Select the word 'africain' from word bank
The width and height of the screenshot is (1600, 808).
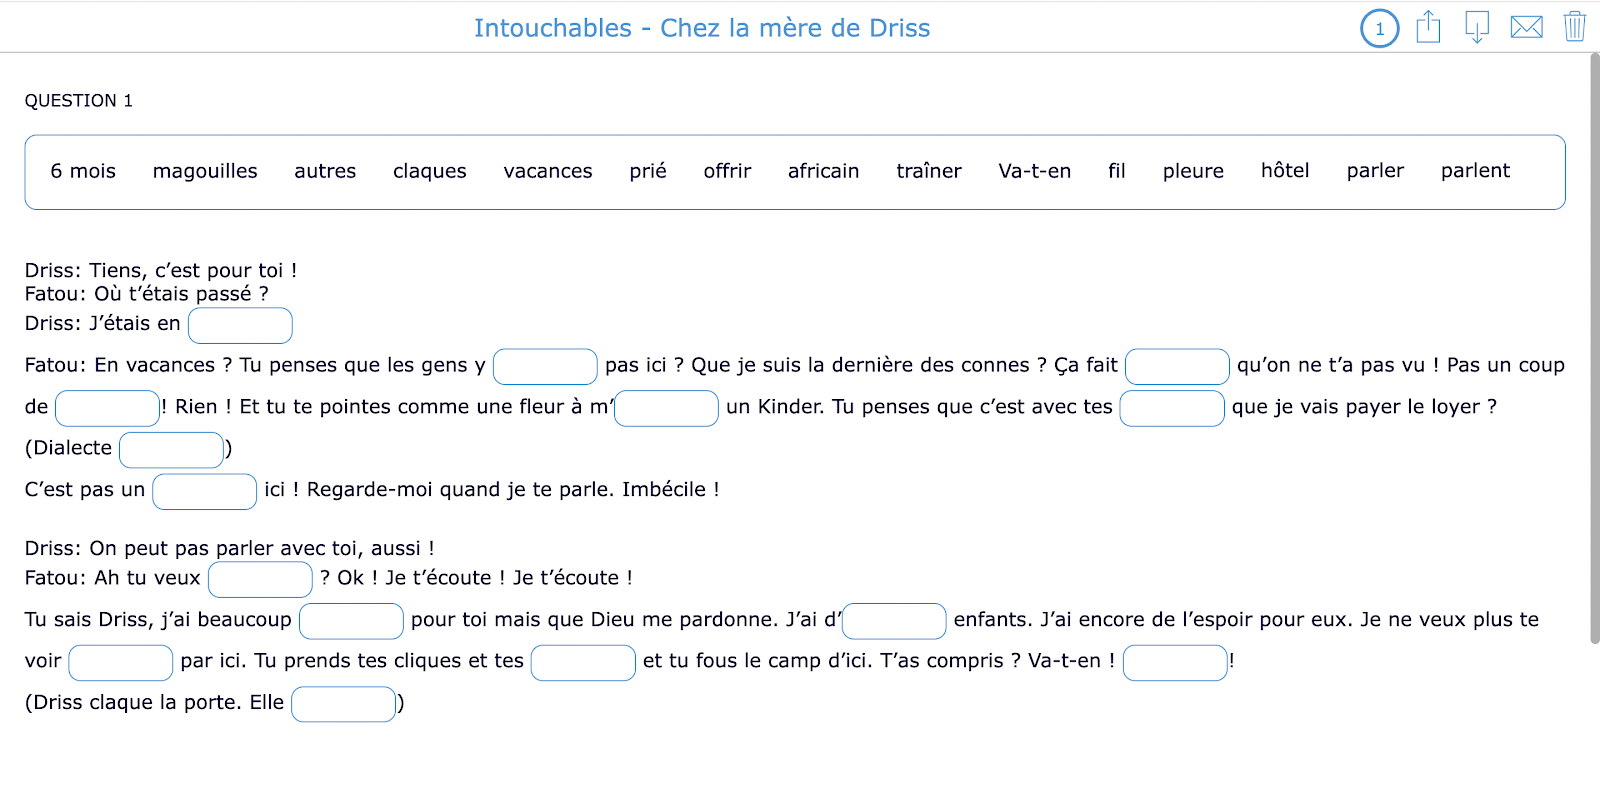[x=823, y=171]
